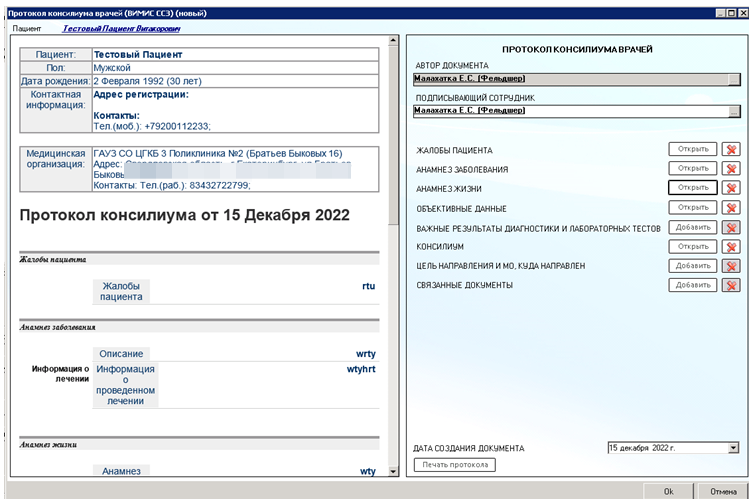
Task: Click the description value wrty
Action: 366,354
